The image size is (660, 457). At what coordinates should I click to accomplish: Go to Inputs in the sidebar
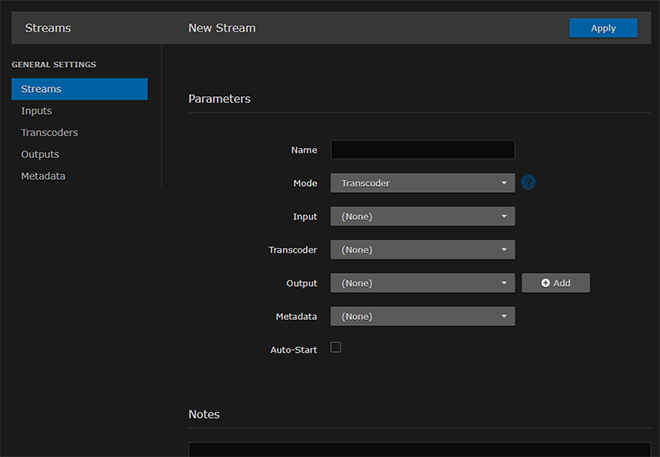click(37, 111)
